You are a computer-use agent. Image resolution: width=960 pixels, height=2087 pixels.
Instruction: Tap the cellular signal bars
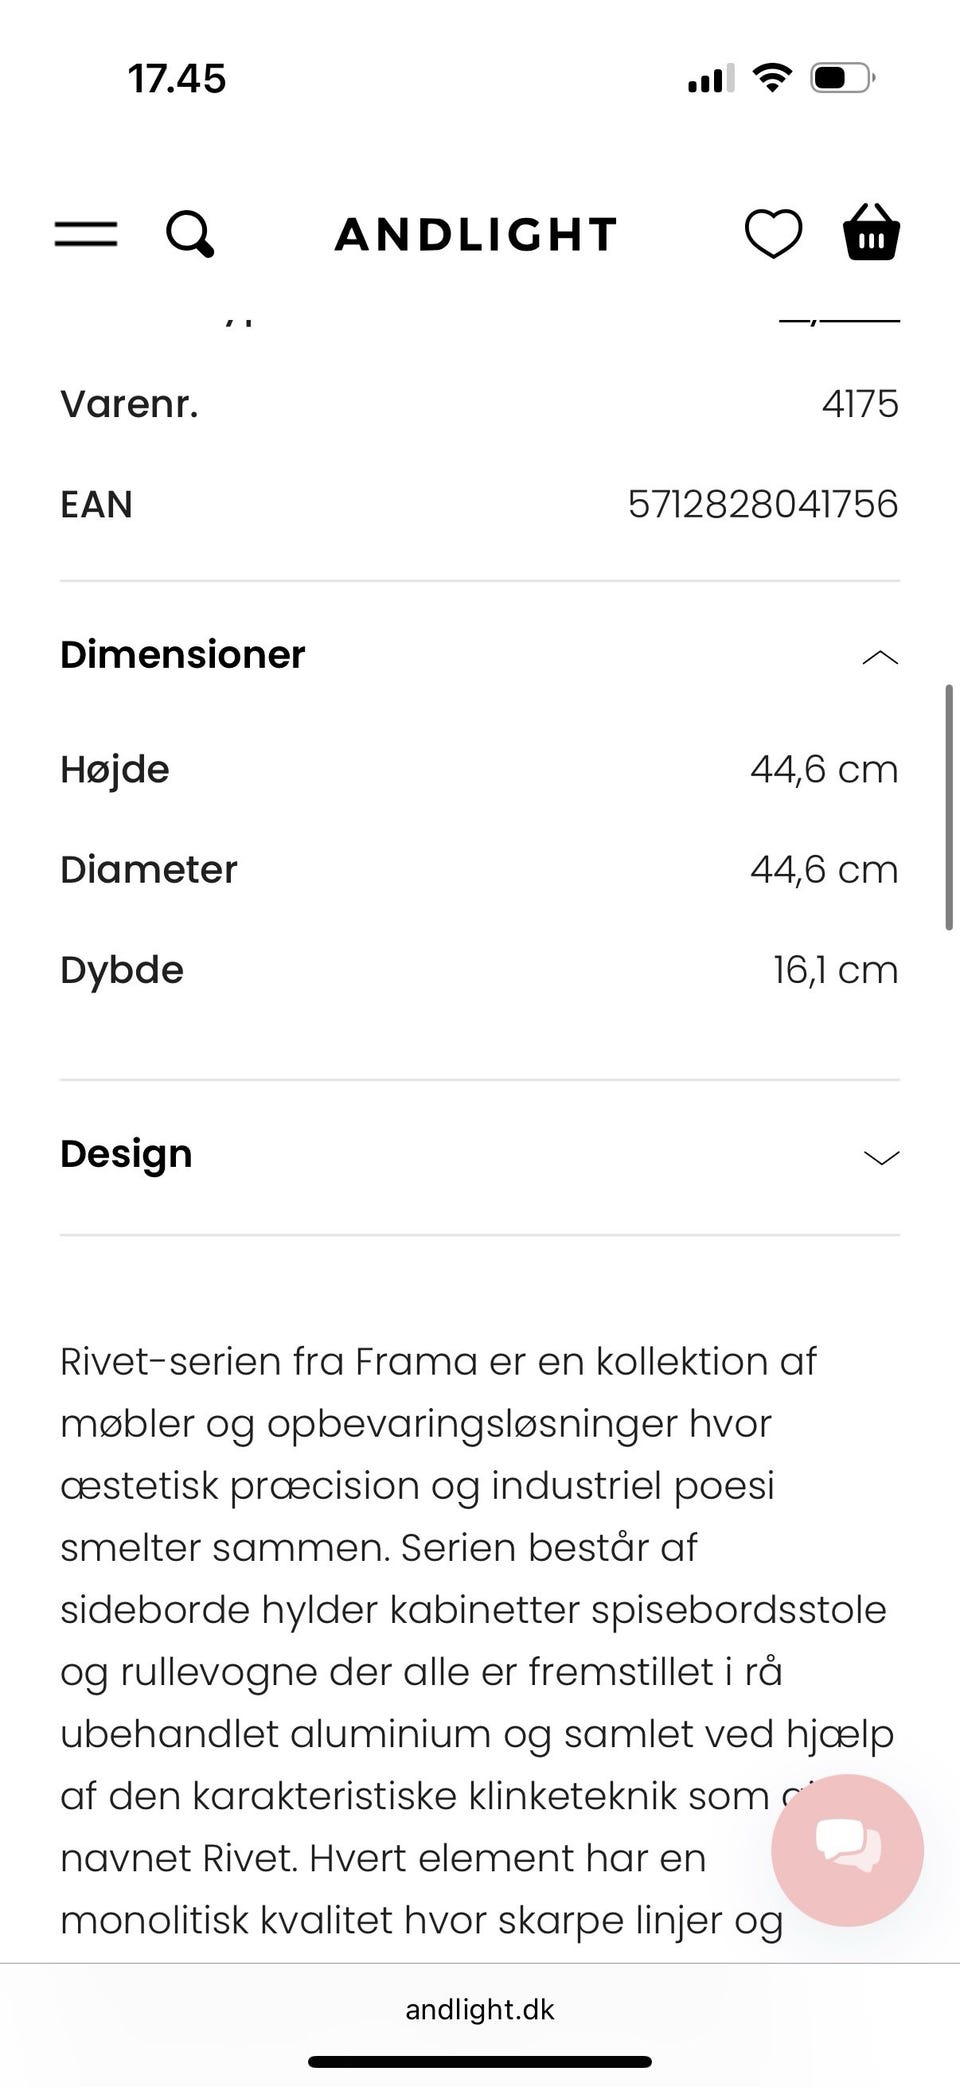(710, 78)
